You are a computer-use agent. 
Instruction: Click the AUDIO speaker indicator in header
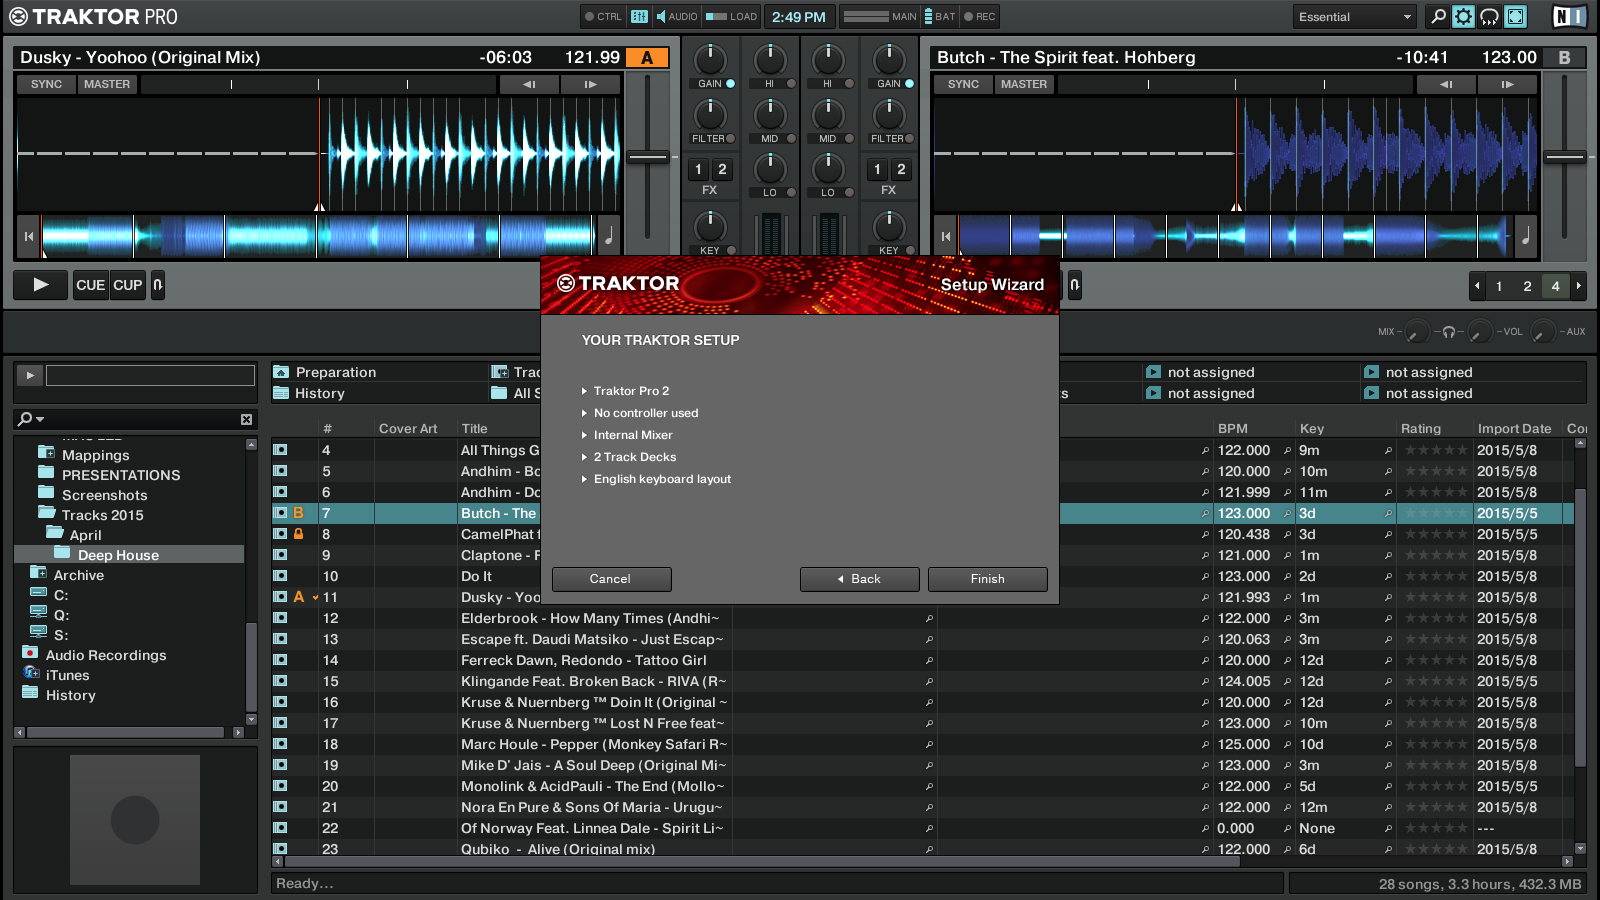[676, 16]
